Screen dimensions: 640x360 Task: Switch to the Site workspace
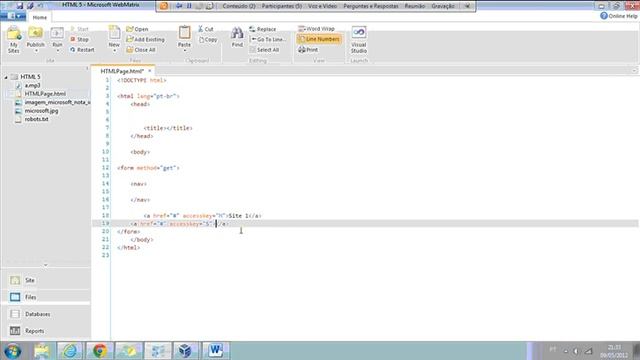(45, 280)
